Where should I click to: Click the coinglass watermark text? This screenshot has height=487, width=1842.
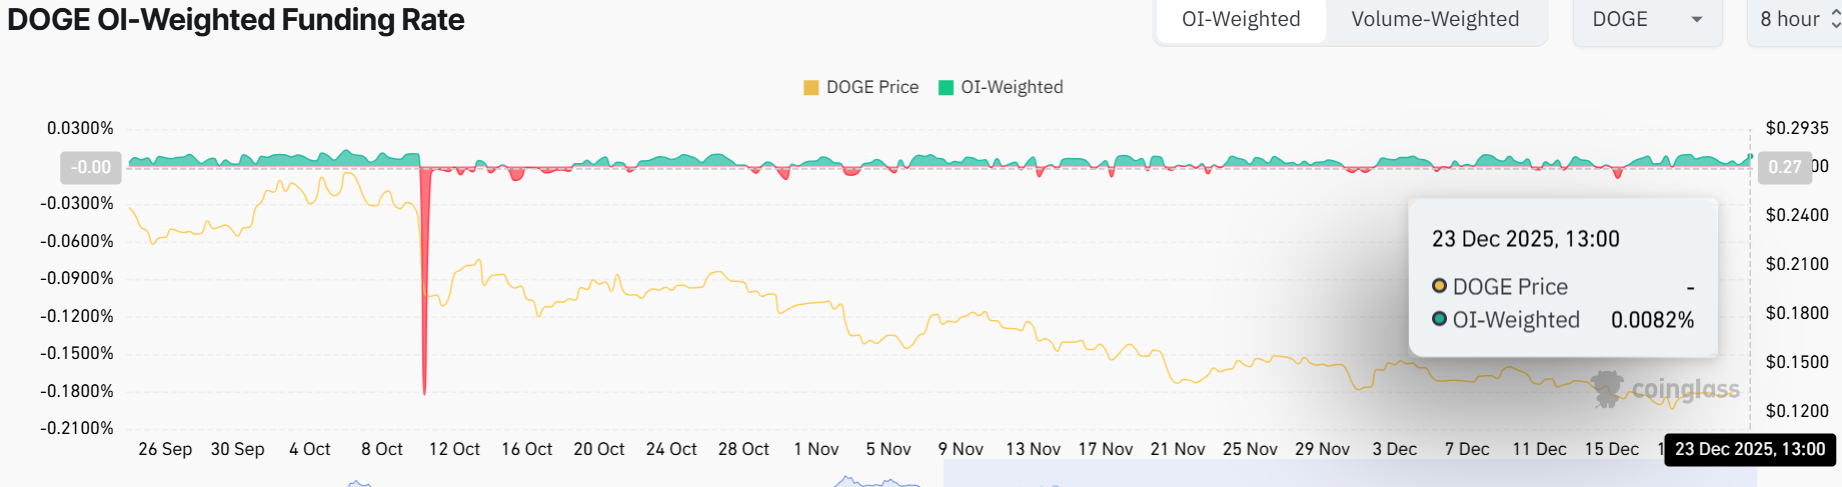1685,389
